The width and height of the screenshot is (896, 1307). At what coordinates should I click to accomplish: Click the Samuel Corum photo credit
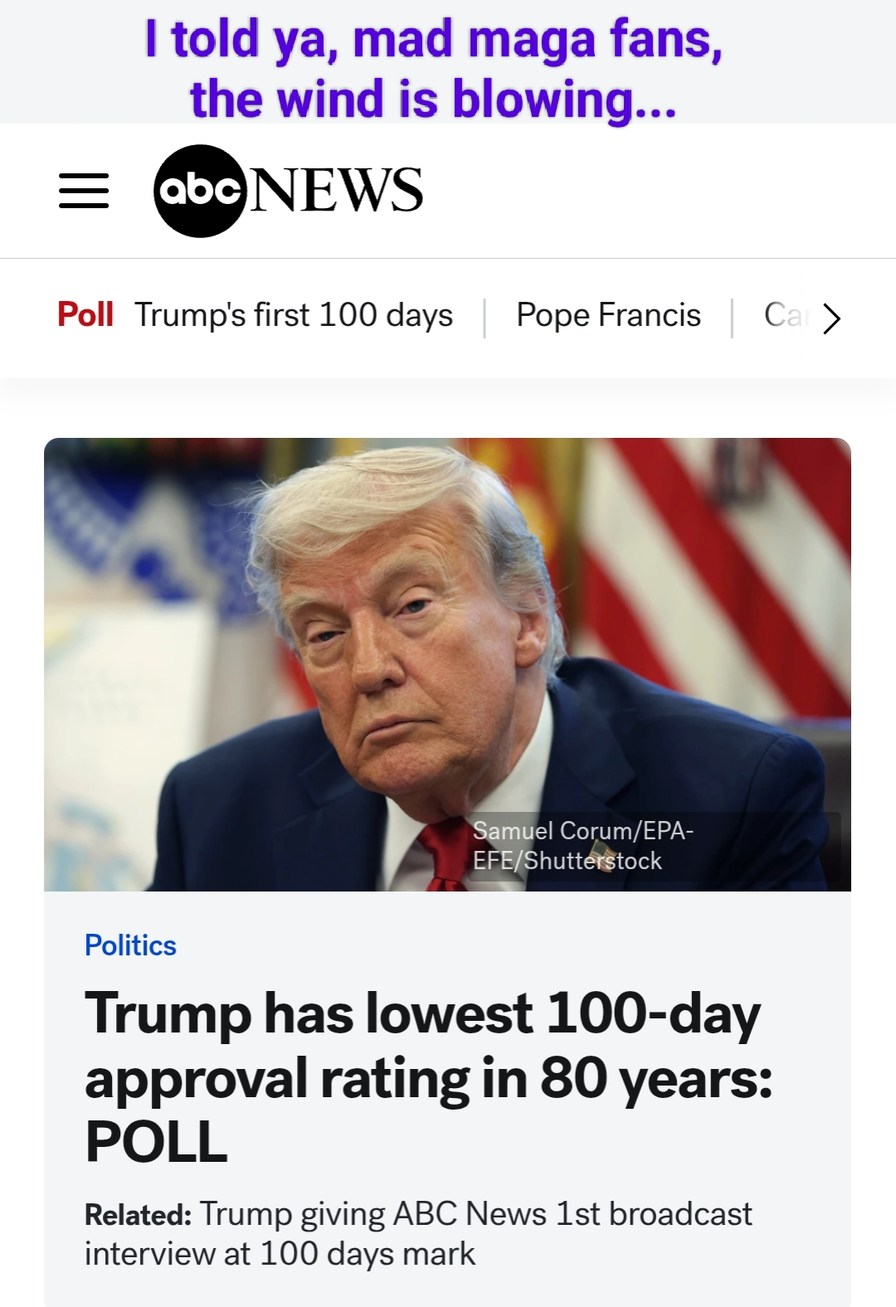pyautogui.click(x=583, y=845)
